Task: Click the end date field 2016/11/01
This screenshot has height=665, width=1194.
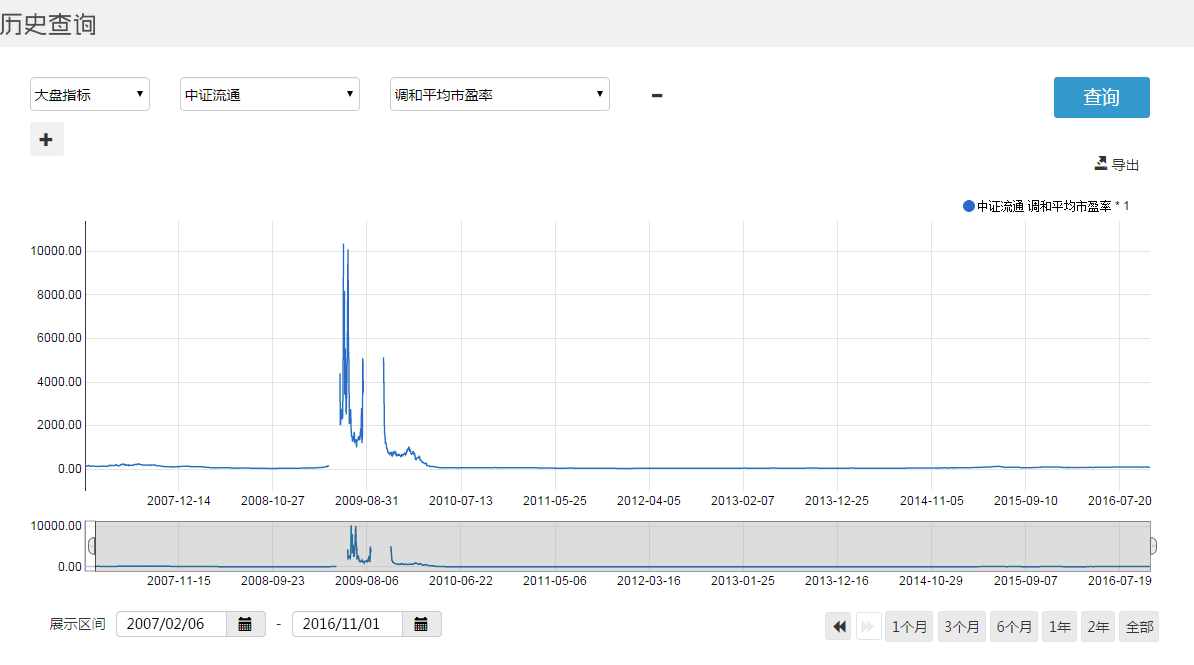Action: 347,624
